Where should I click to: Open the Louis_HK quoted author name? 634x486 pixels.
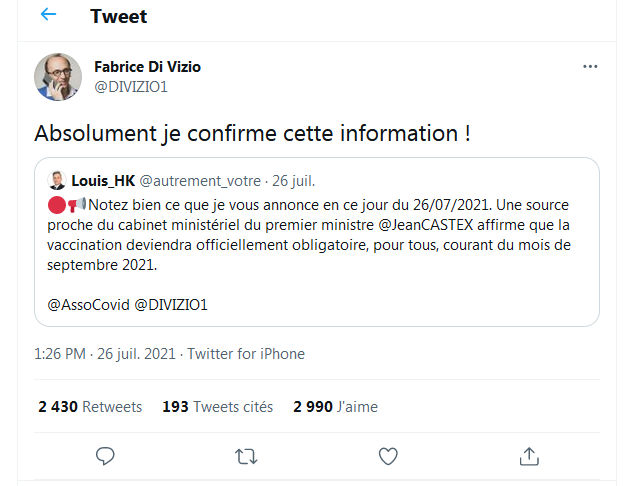click(103, 181)
